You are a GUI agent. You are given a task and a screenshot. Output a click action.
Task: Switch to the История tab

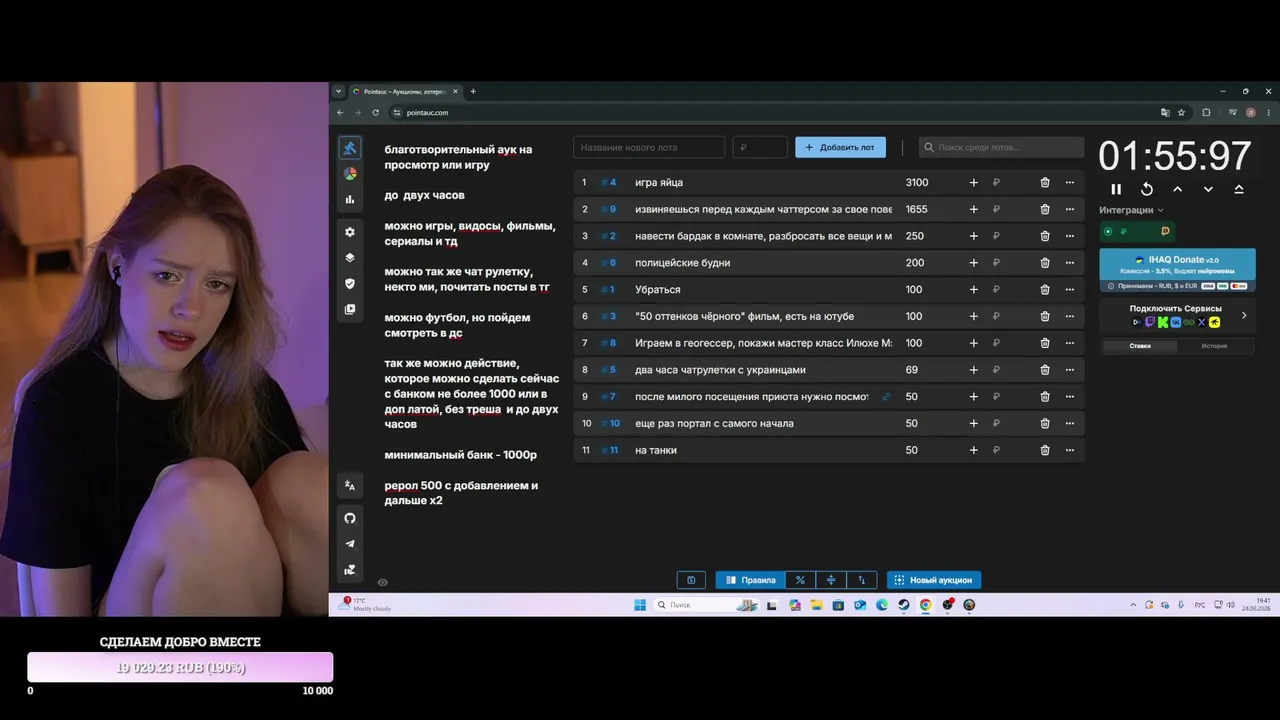pos(1214,346)
